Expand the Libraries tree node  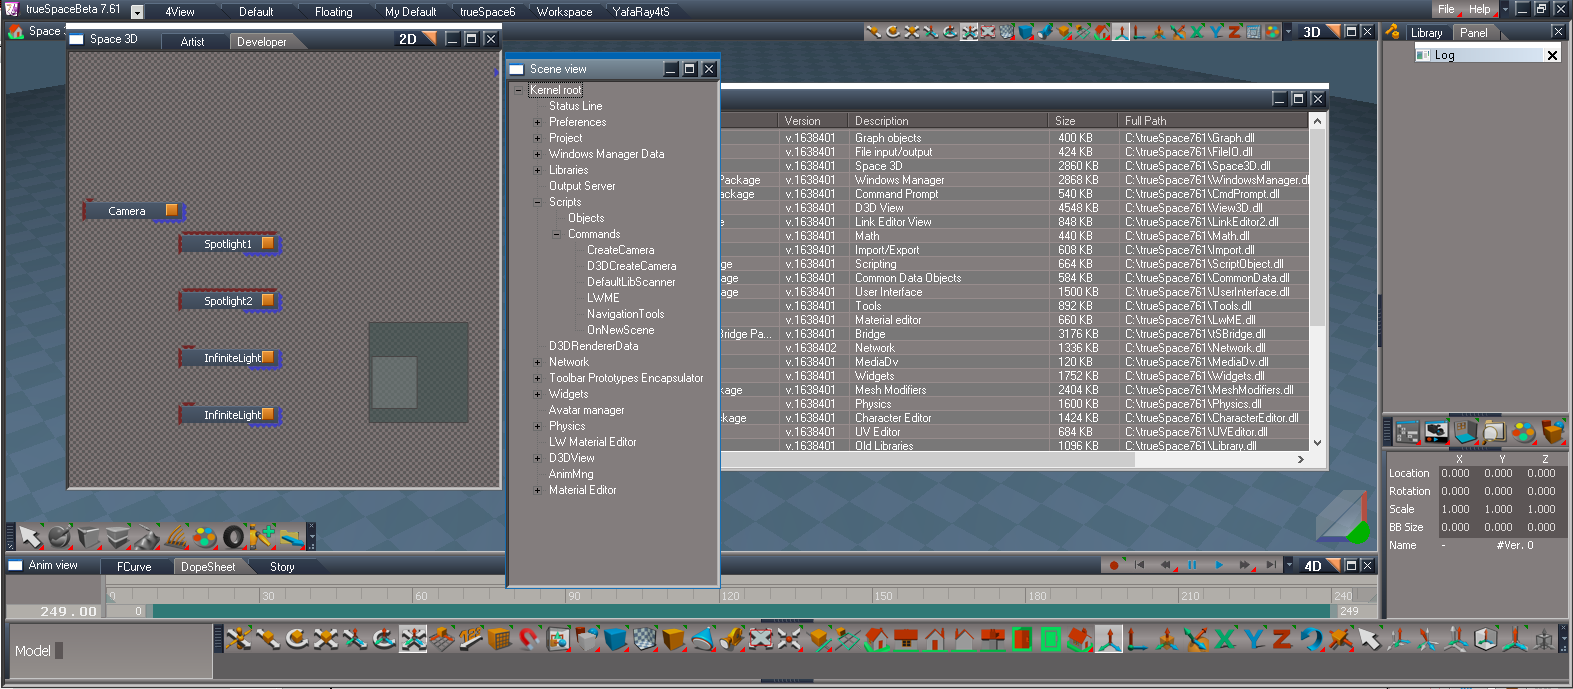(x=537, y=170)
